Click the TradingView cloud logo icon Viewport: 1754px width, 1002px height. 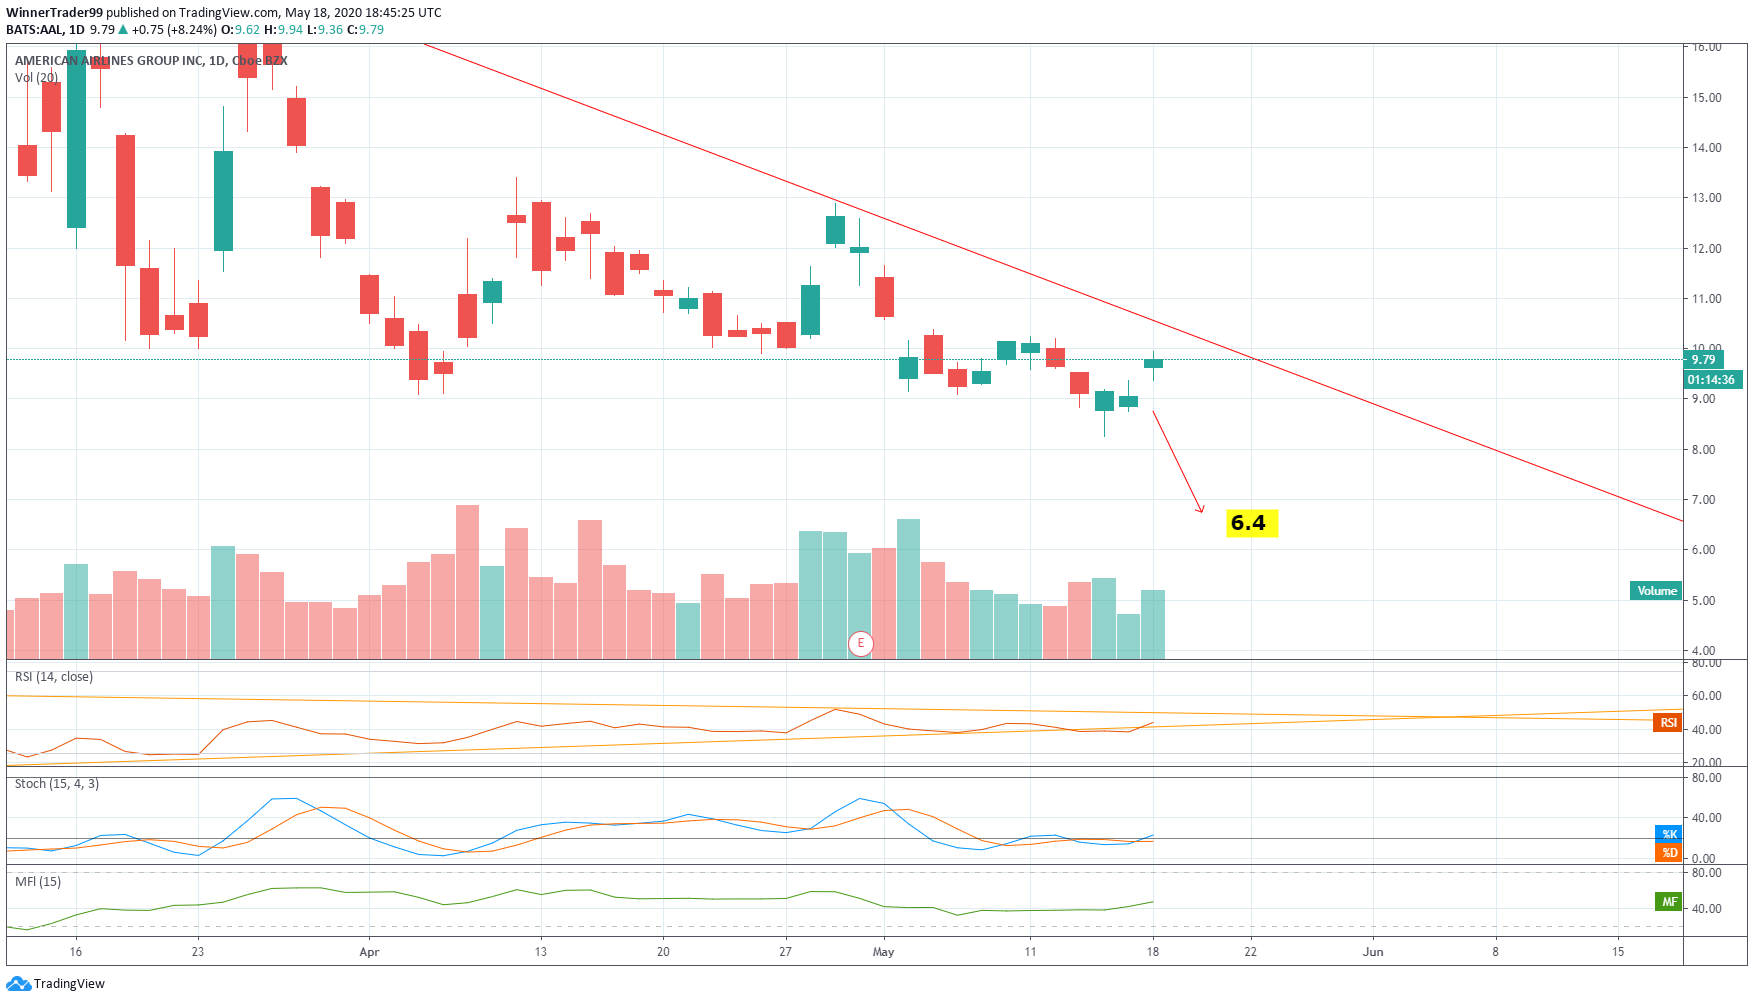point(18,984)
